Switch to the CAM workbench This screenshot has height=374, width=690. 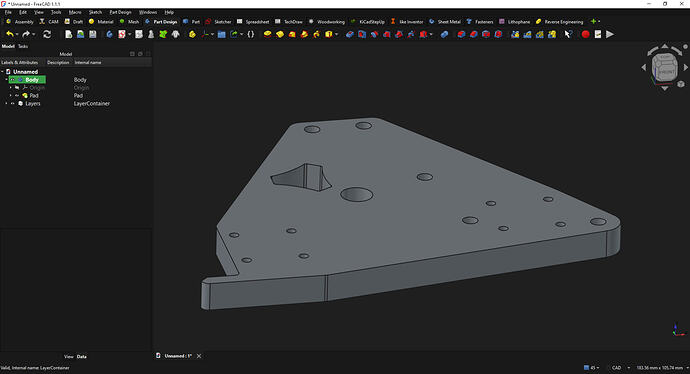[x=49, y=22]
